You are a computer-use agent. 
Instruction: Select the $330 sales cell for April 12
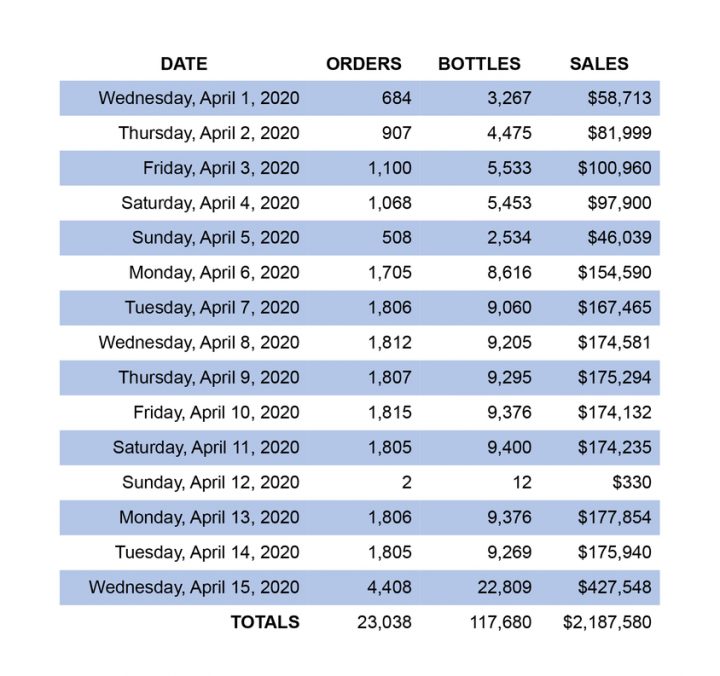[631, 483]
